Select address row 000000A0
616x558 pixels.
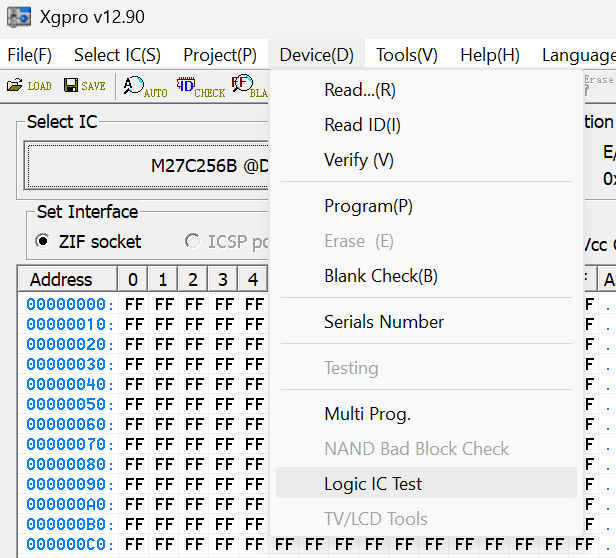[70, 505]
